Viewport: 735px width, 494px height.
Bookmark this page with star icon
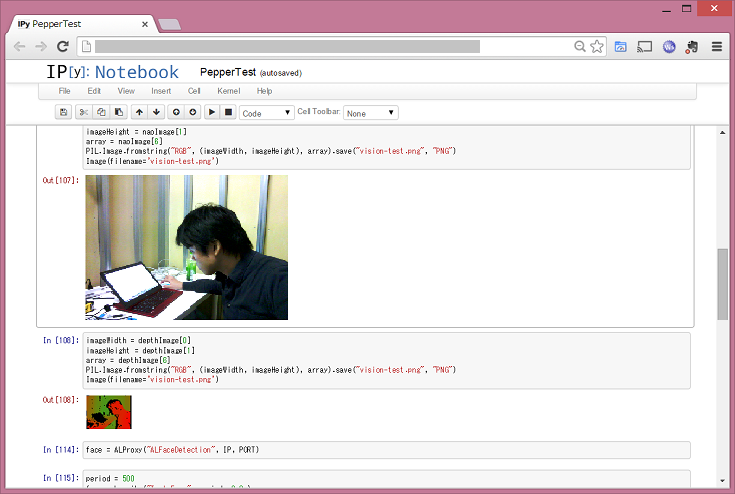click(597, 46)
